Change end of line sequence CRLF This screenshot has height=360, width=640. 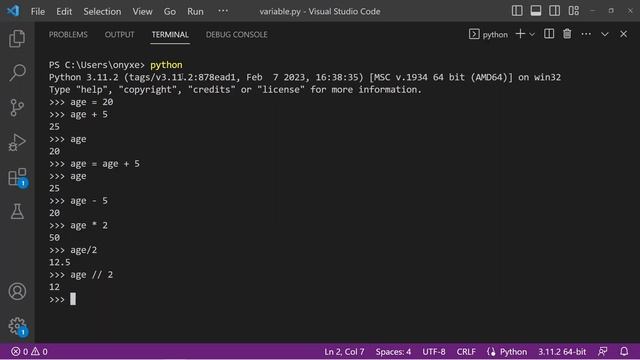(x=466, y=351)
